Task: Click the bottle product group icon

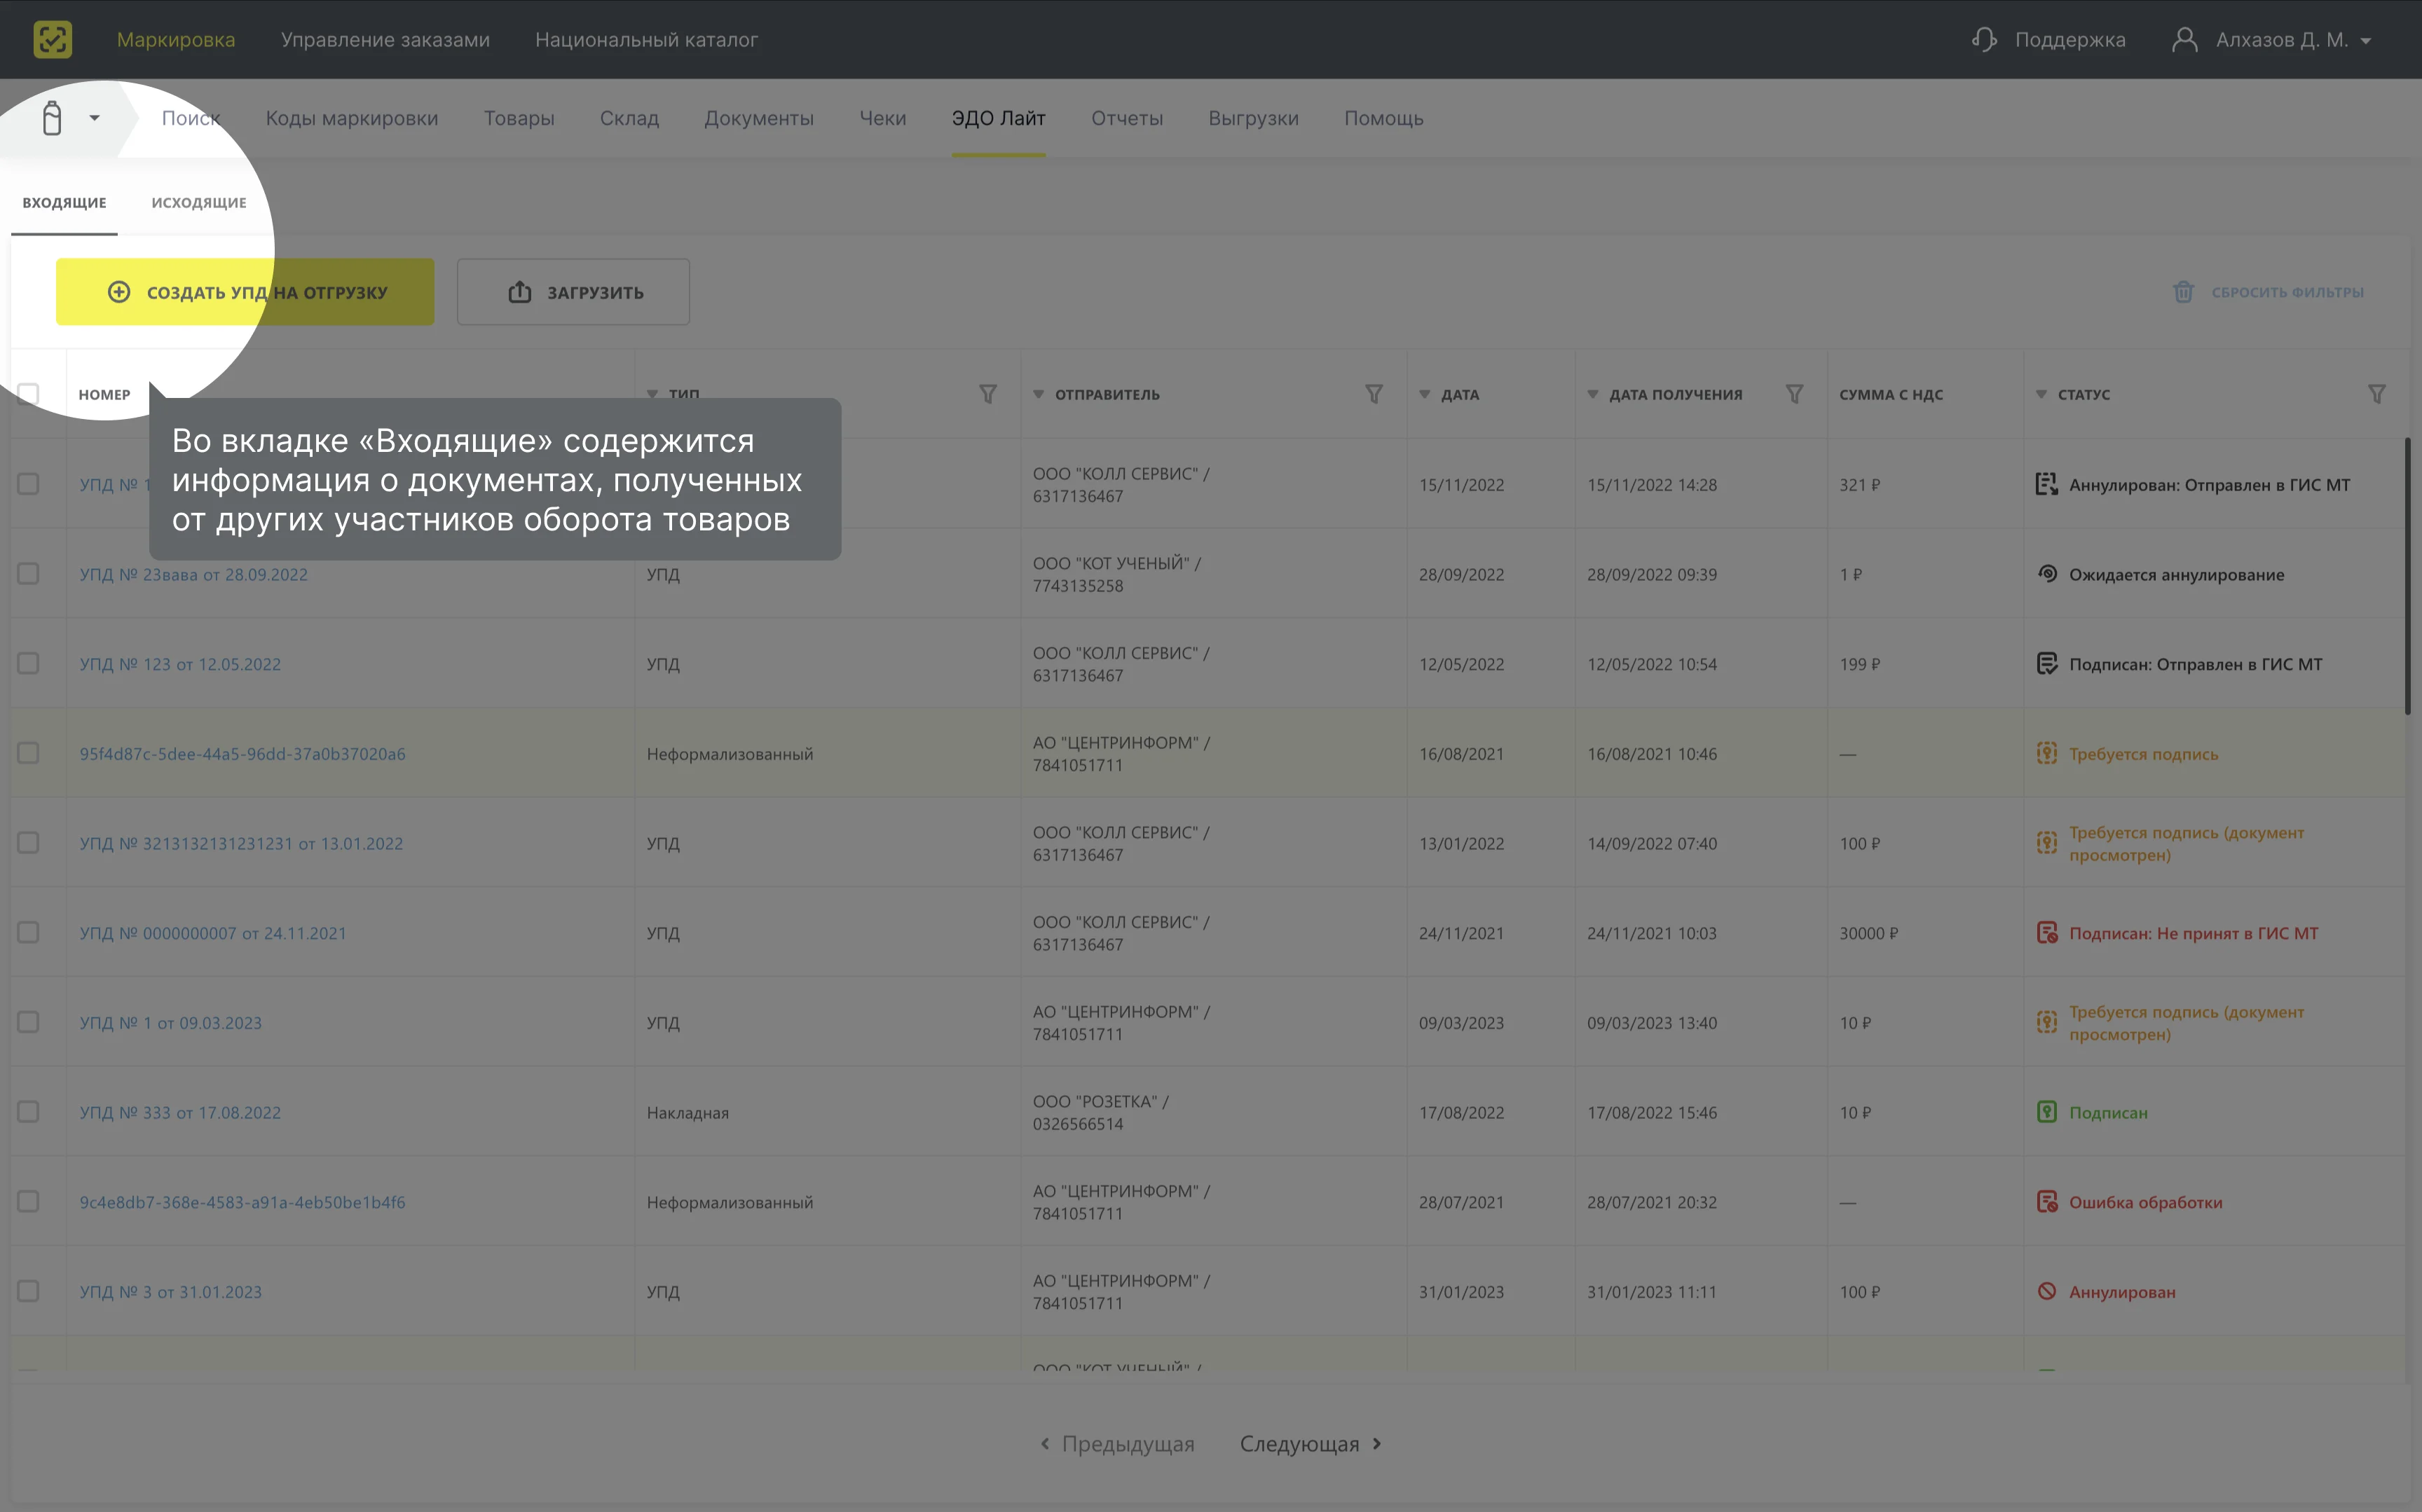Action: (x=52, y=118)
